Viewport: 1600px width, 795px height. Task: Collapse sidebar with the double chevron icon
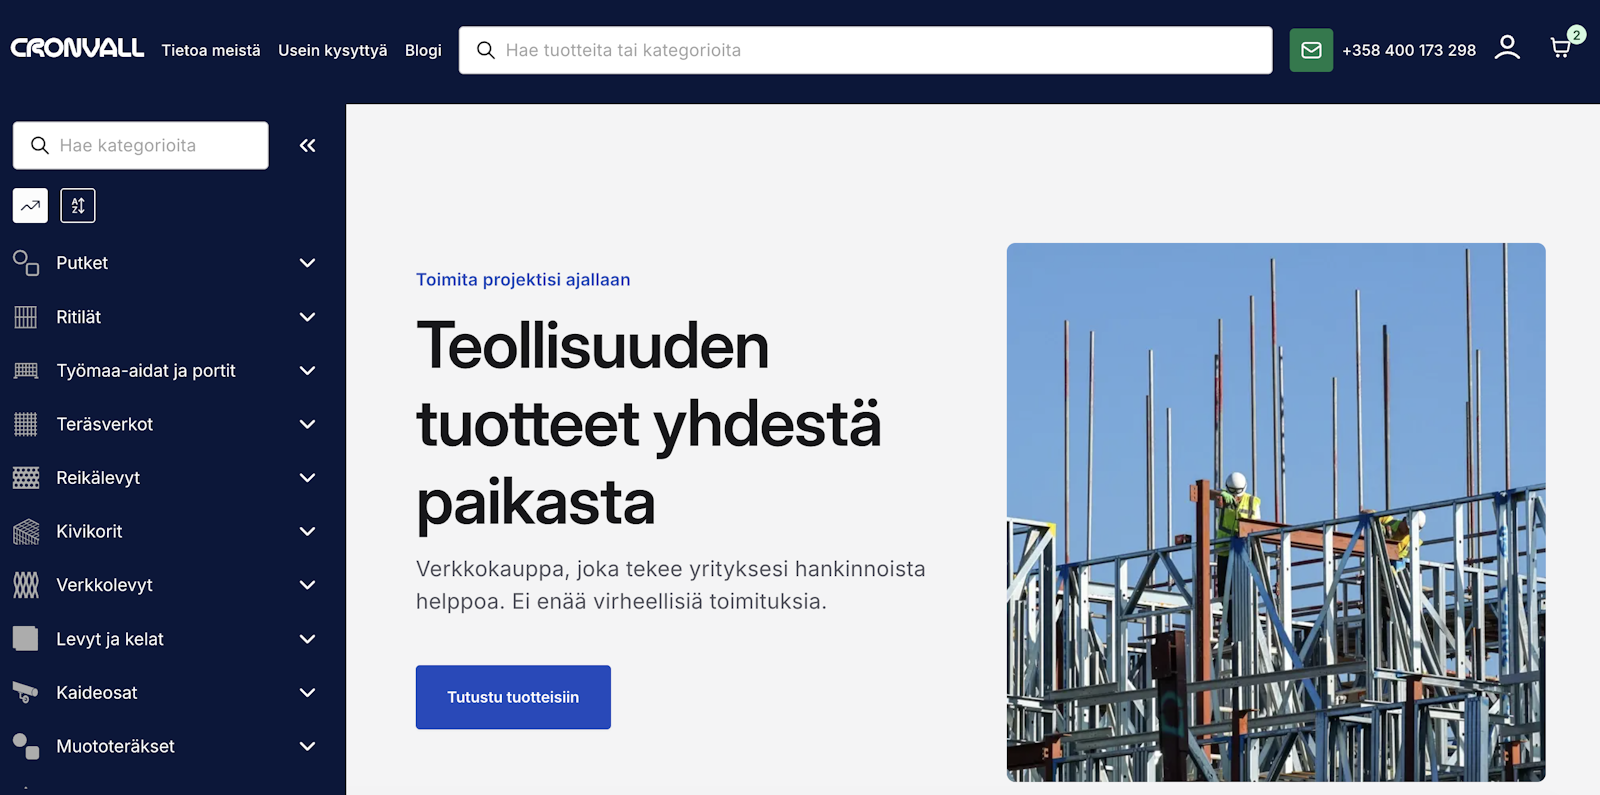point(307,146)
